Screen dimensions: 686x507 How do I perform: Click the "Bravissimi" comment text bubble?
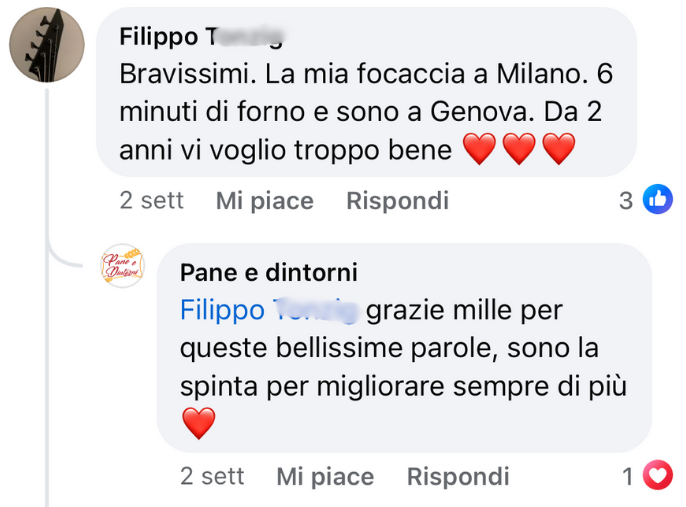(x=360, y=112)
